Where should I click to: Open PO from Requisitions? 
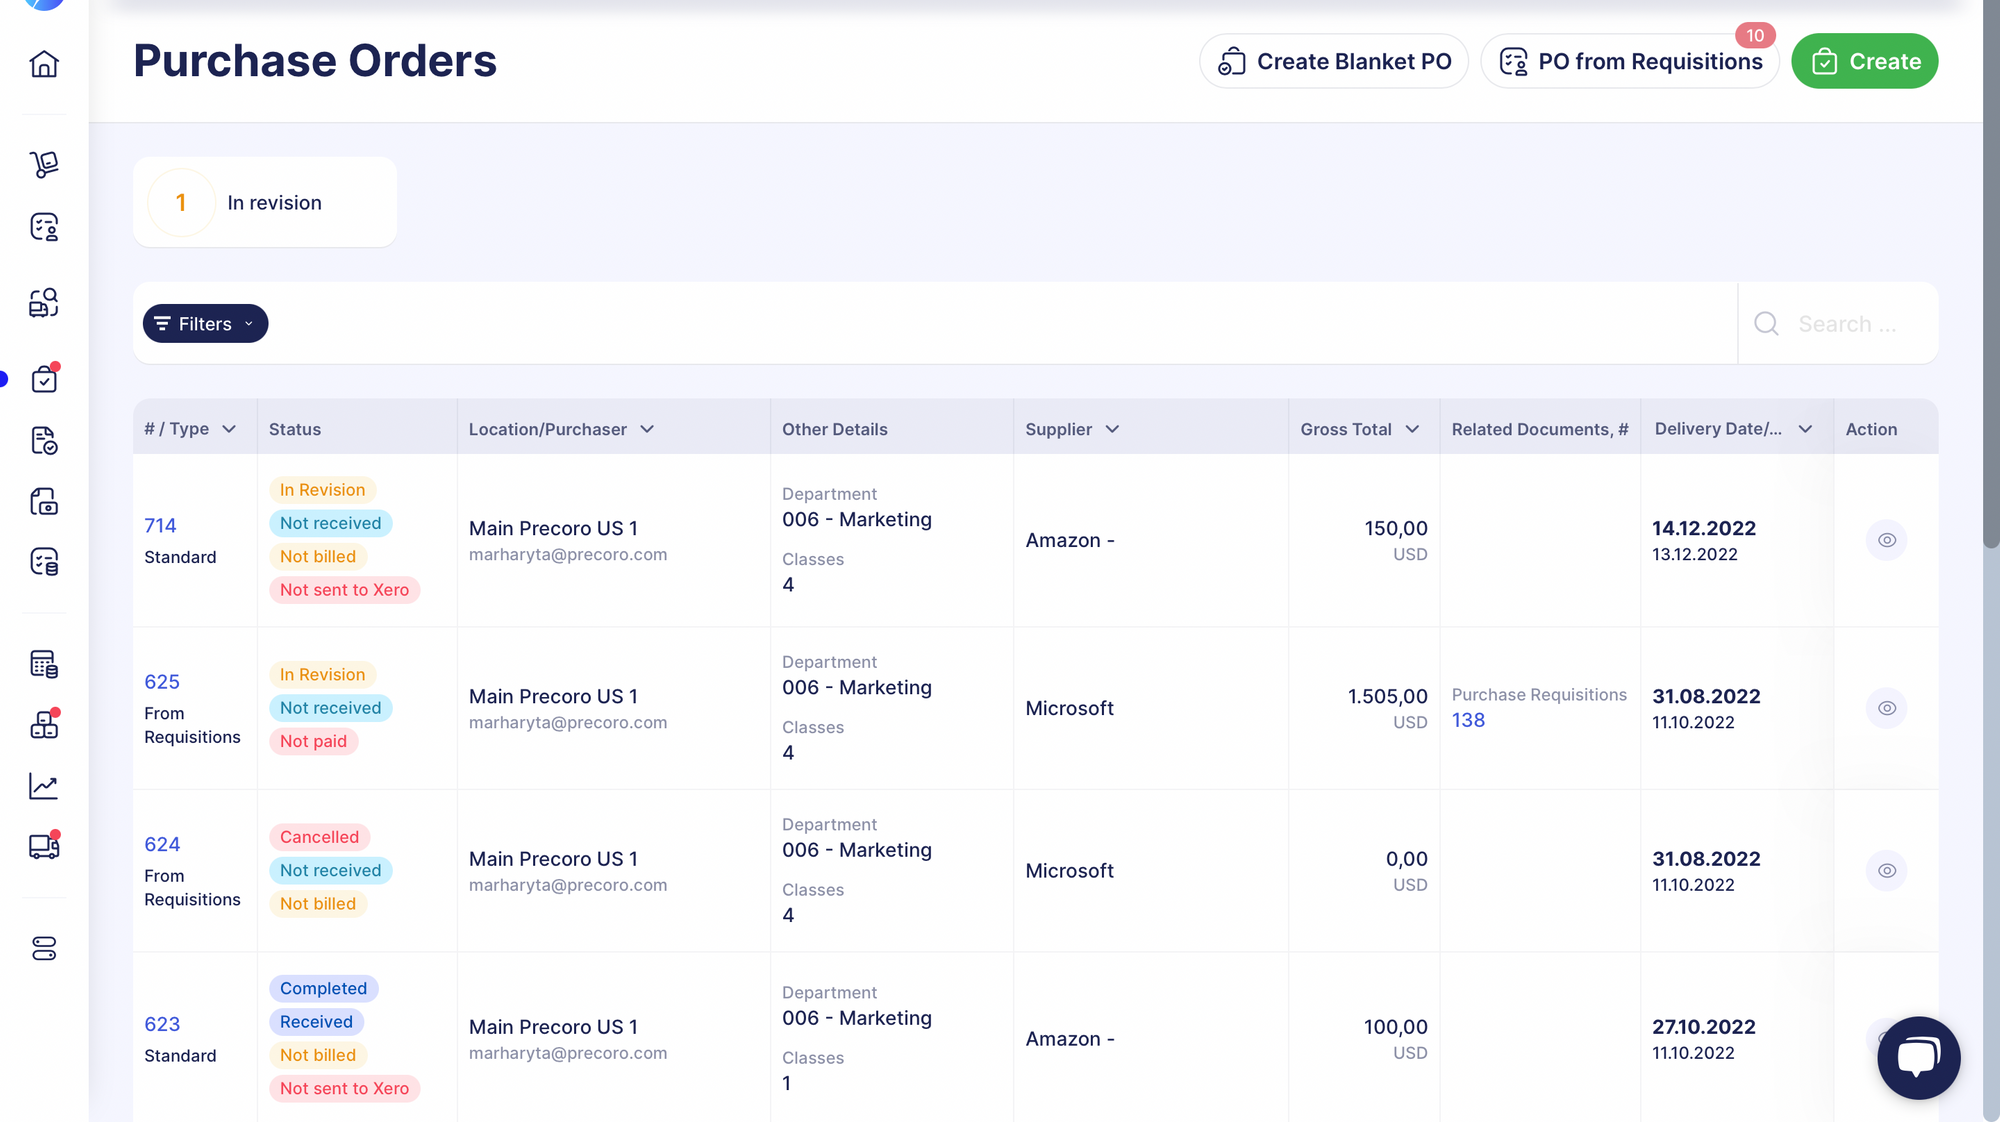click(x=1630, y=61)
